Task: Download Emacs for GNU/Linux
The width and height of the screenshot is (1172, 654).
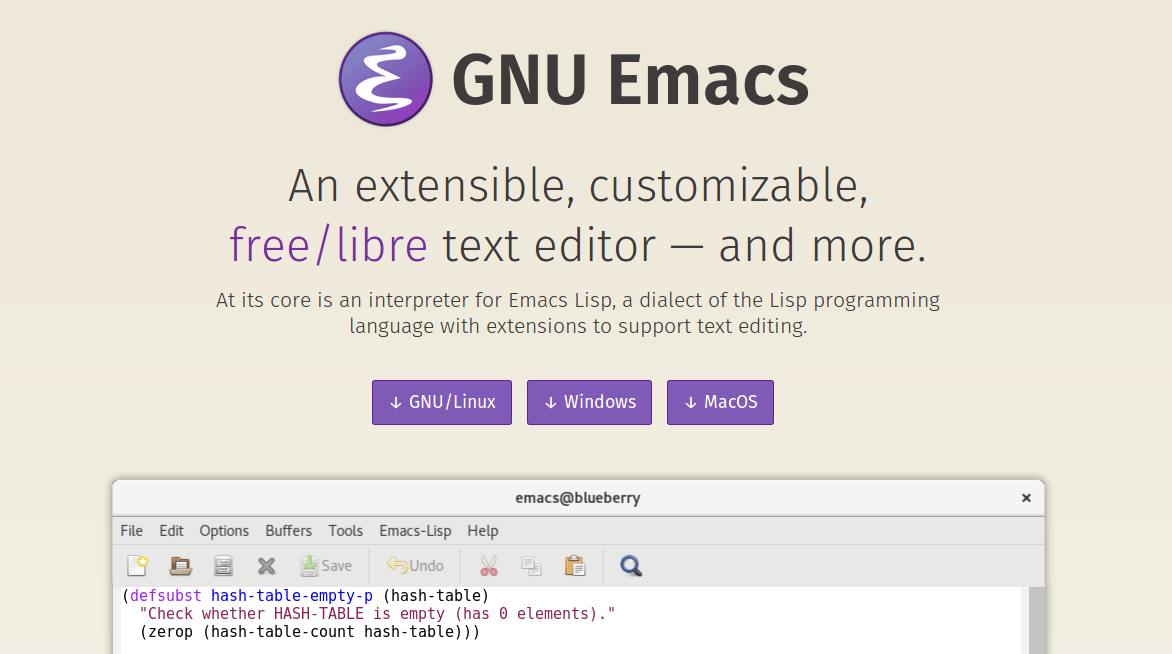Action: tap(442, 402)
